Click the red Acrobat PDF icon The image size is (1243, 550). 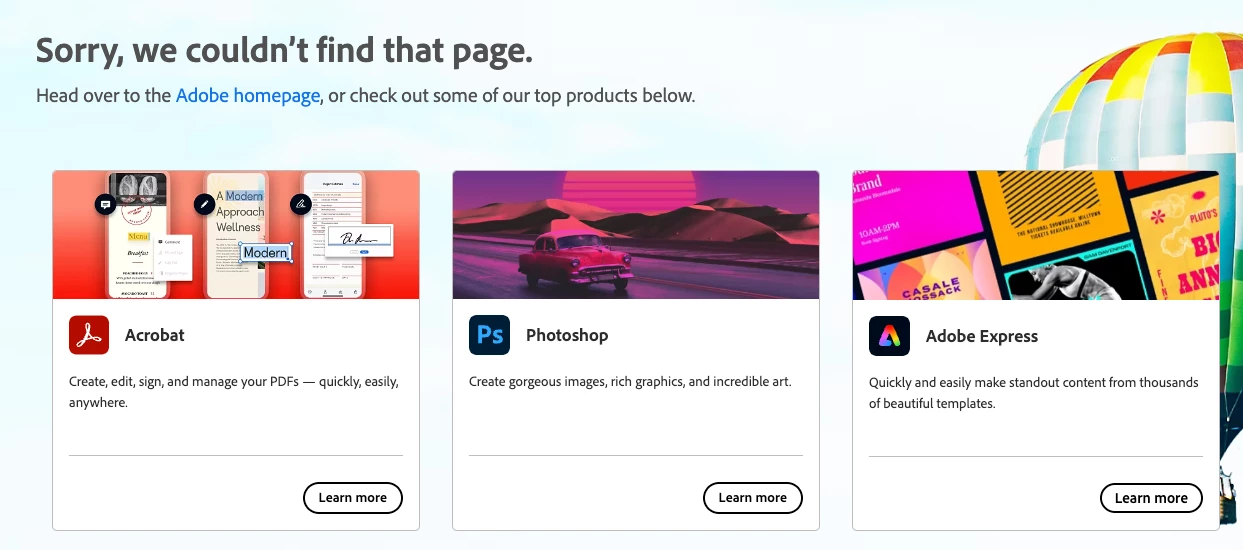point(89,335)
